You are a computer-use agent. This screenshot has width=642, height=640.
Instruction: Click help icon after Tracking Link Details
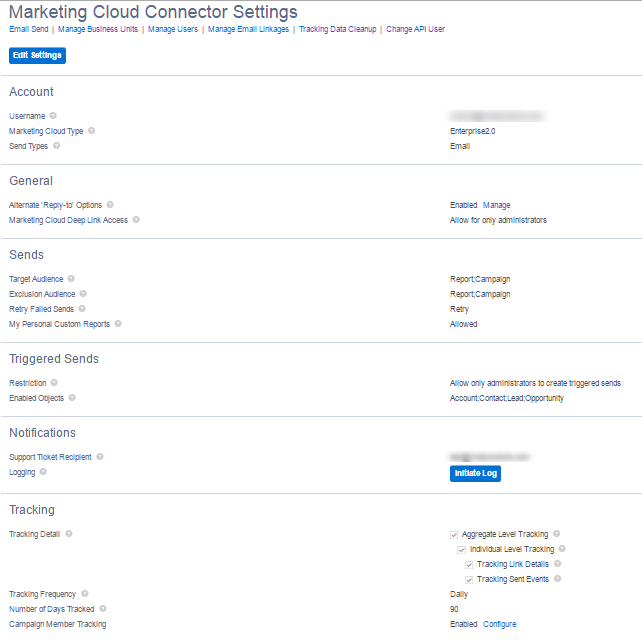coord(558,564)
